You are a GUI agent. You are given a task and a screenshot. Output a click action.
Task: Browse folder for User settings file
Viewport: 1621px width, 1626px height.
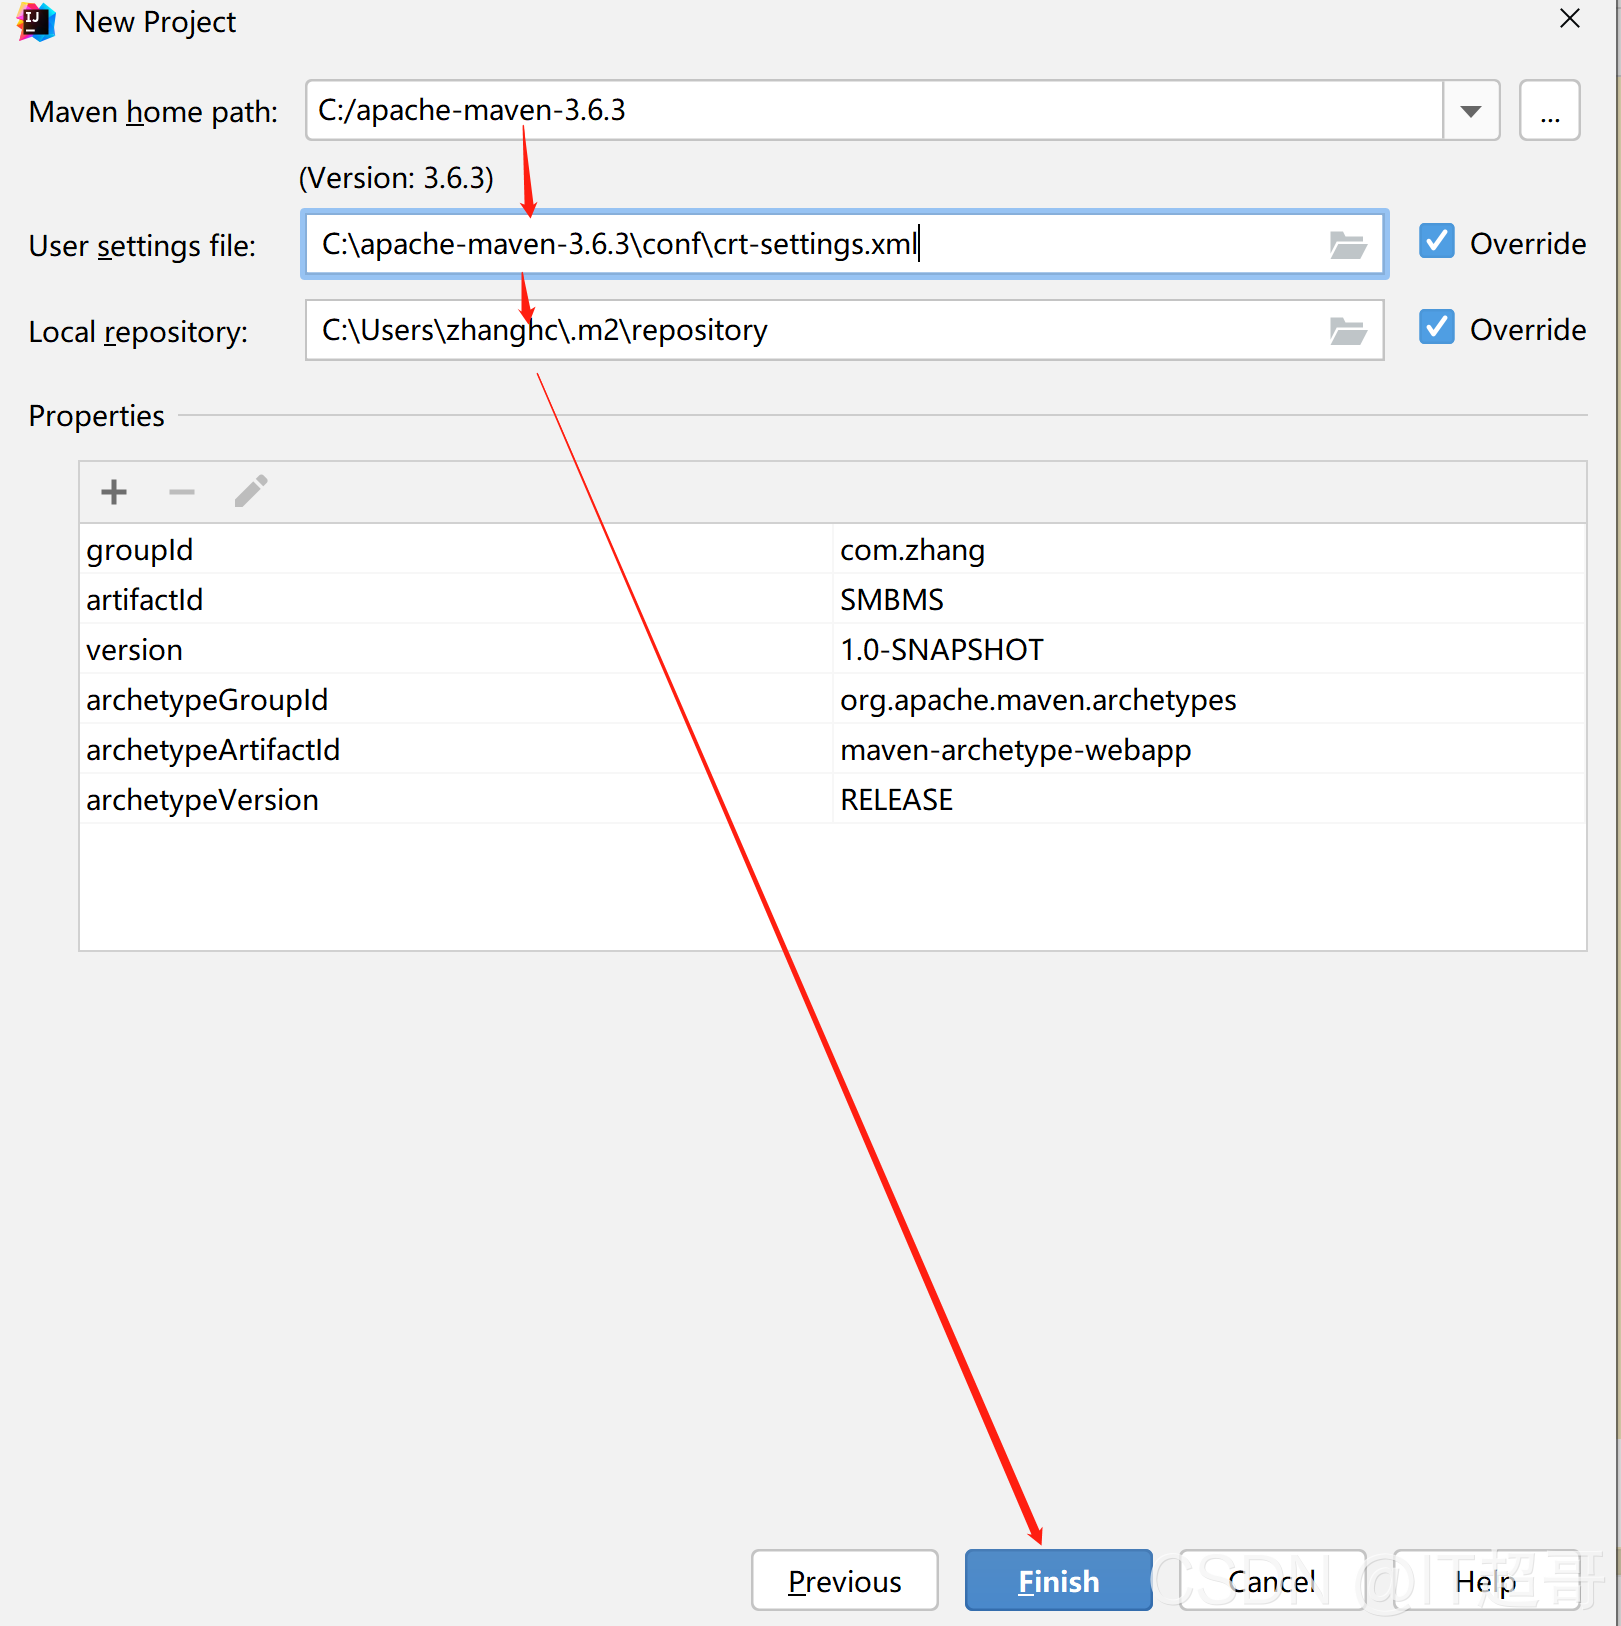pyautogui.click(x=1348, y=245)
